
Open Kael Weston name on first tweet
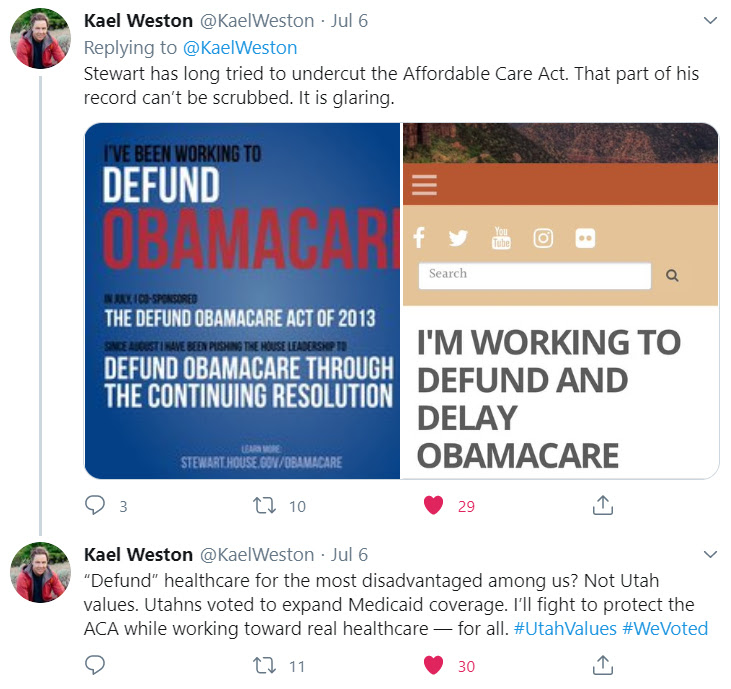[x=138, y=21]
